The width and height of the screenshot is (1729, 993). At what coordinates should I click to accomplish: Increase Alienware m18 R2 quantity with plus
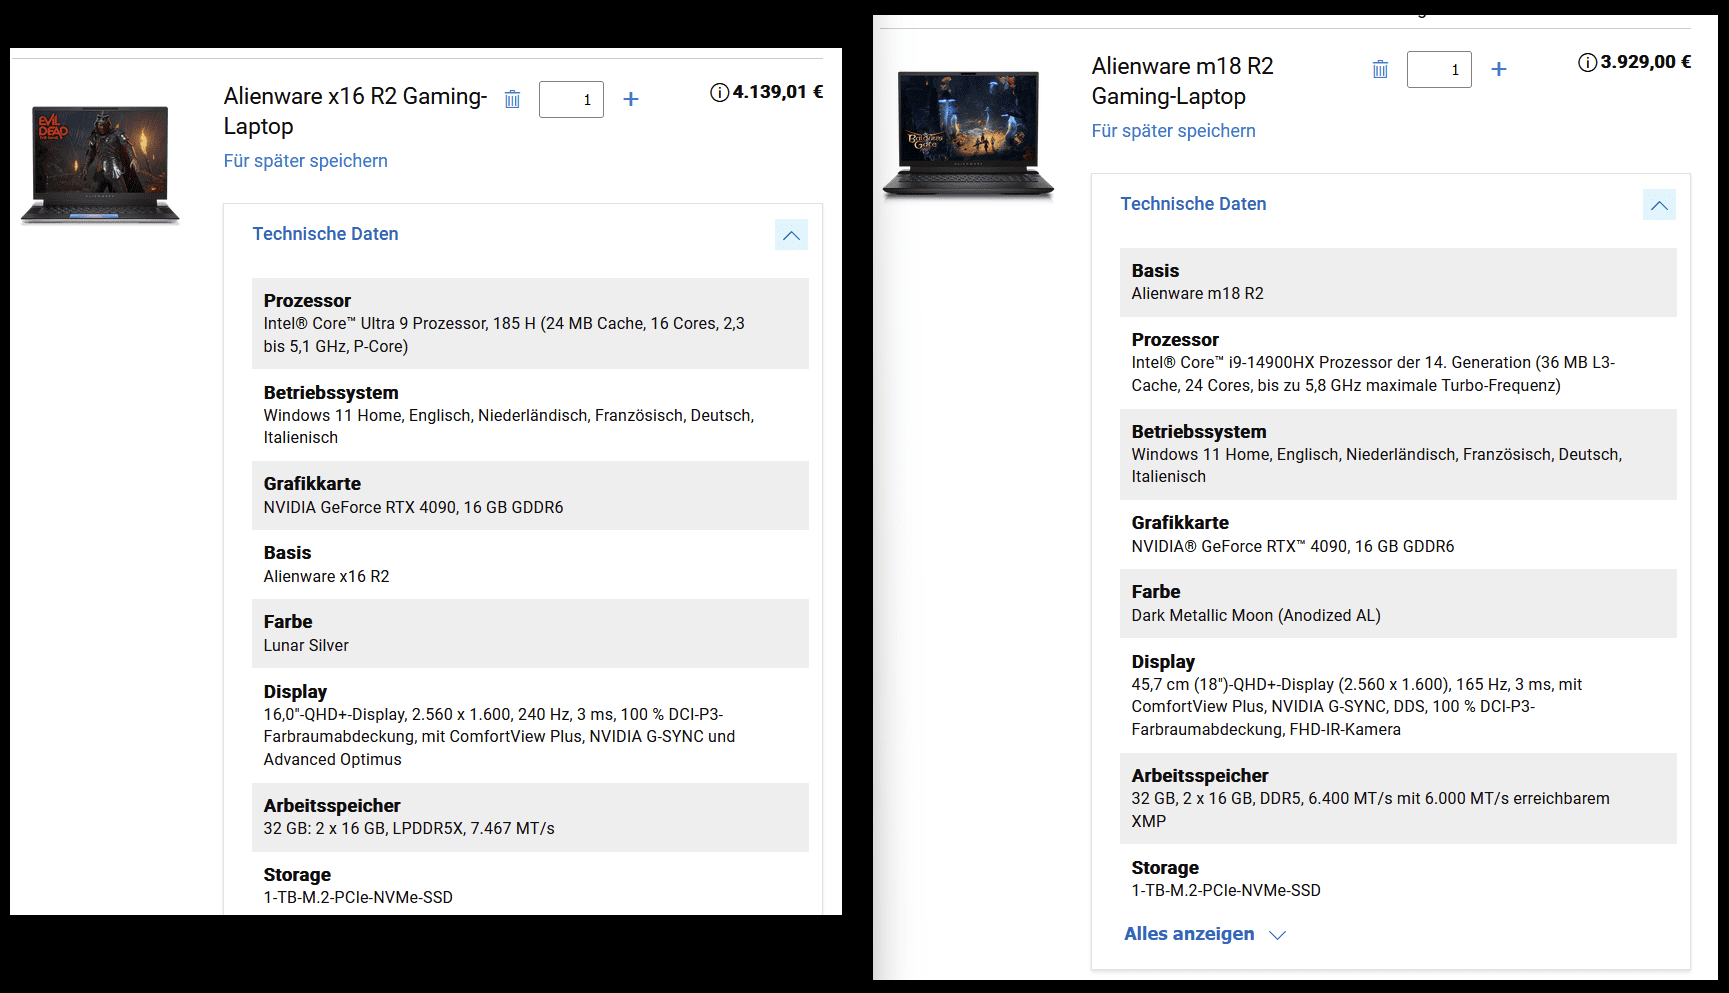tap(1499, 69)
